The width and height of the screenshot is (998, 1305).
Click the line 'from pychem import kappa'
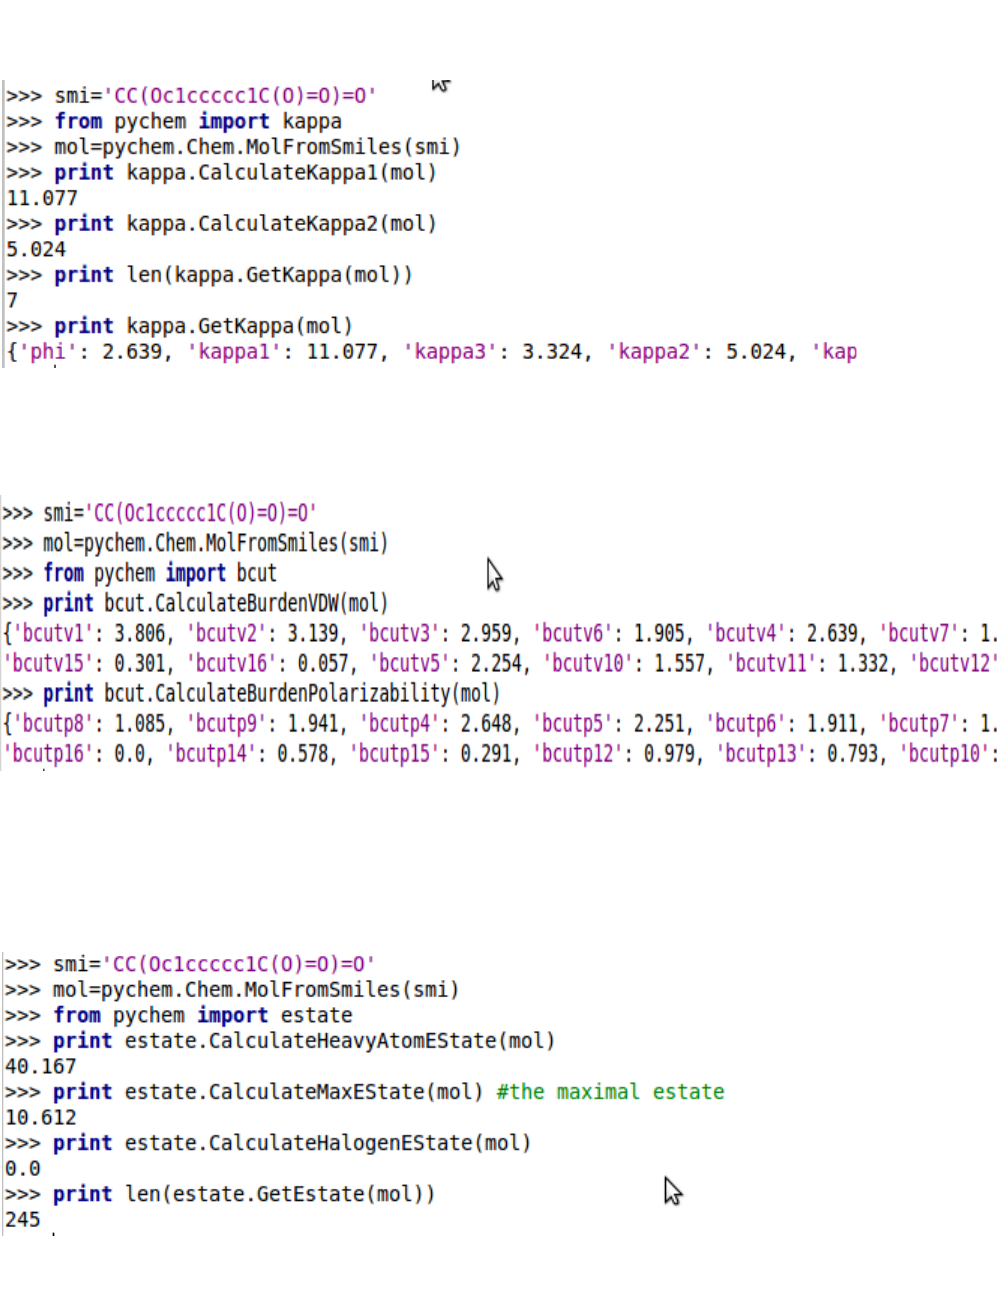tap(198, 121)
